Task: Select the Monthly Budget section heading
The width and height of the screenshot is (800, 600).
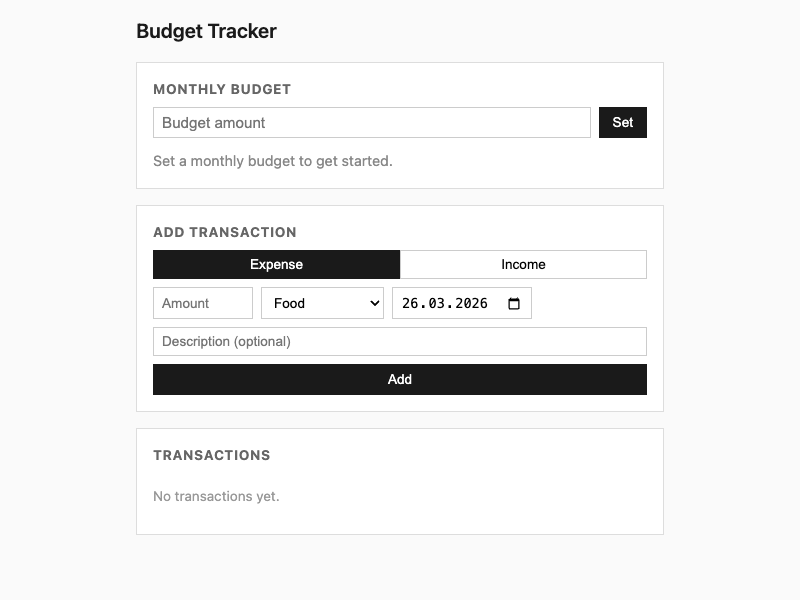Action: click(x=222, y=89)
